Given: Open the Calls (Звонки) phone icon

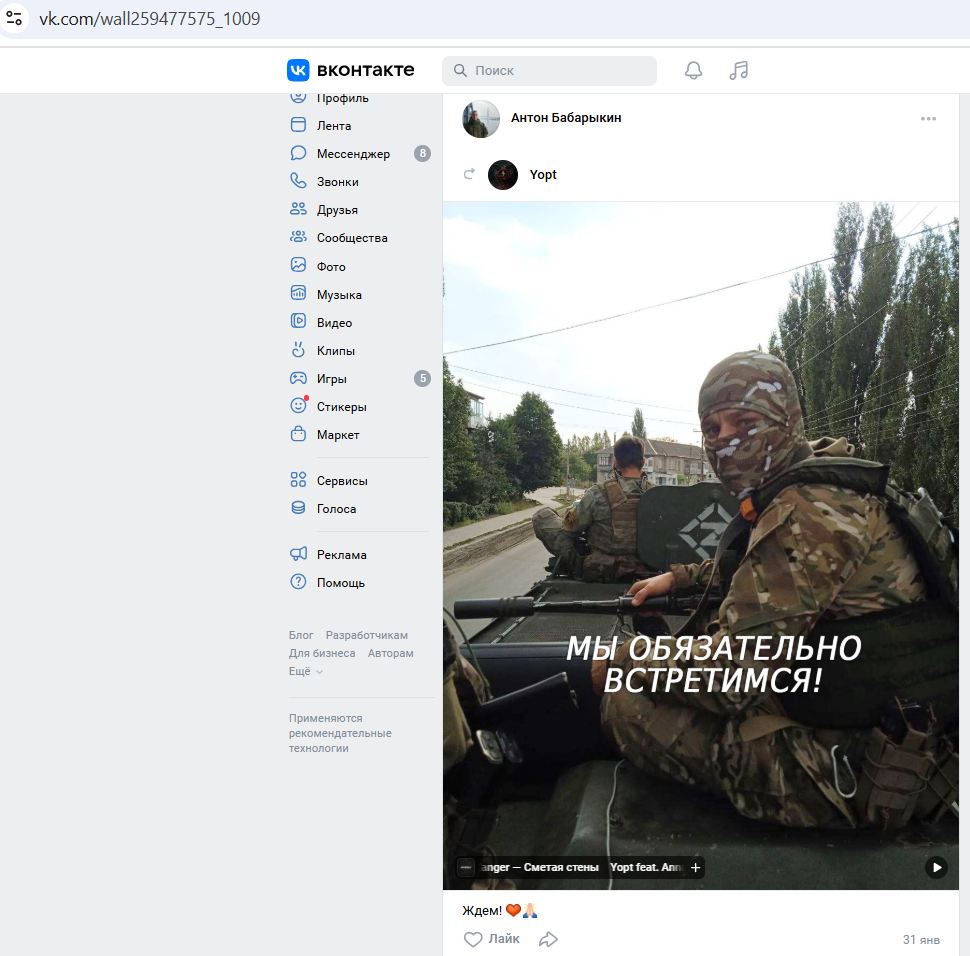Looking at the screenshot, I should click(x=298, y=182).
